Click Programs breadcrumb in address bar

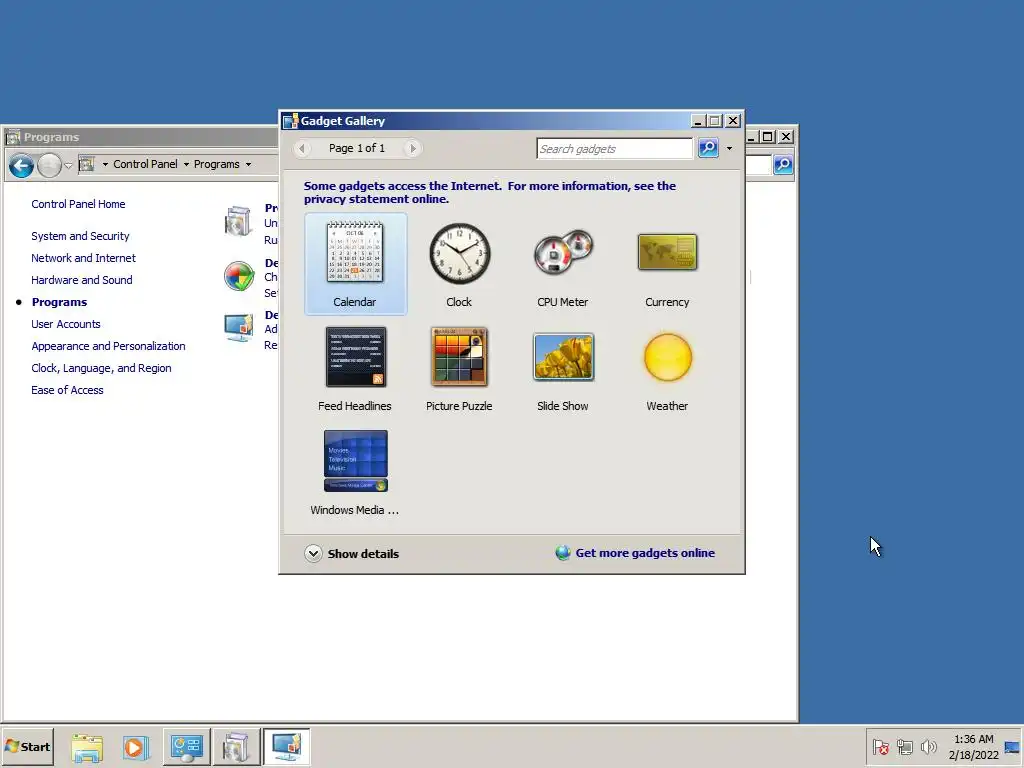click(x=216, y=164)
